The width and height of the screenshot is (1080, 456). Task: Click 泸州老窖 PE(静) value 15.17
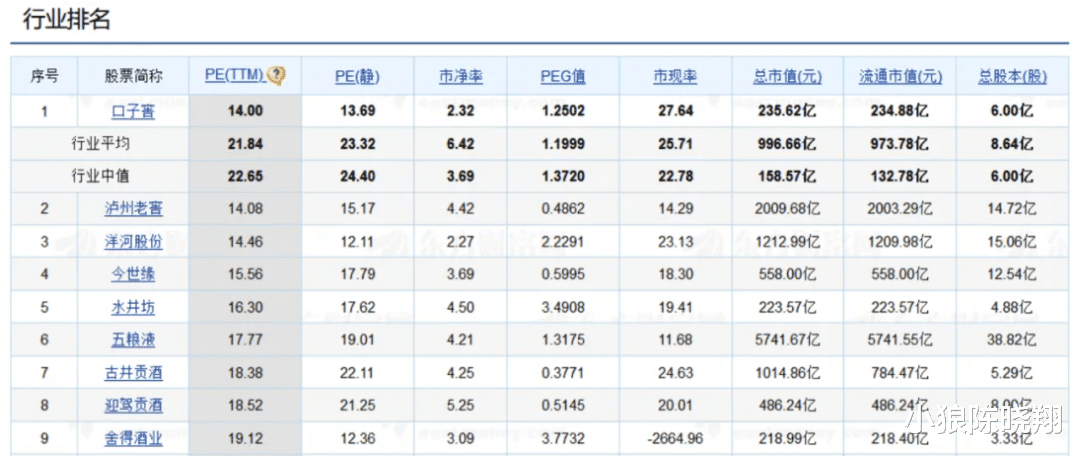pos(357,208)
